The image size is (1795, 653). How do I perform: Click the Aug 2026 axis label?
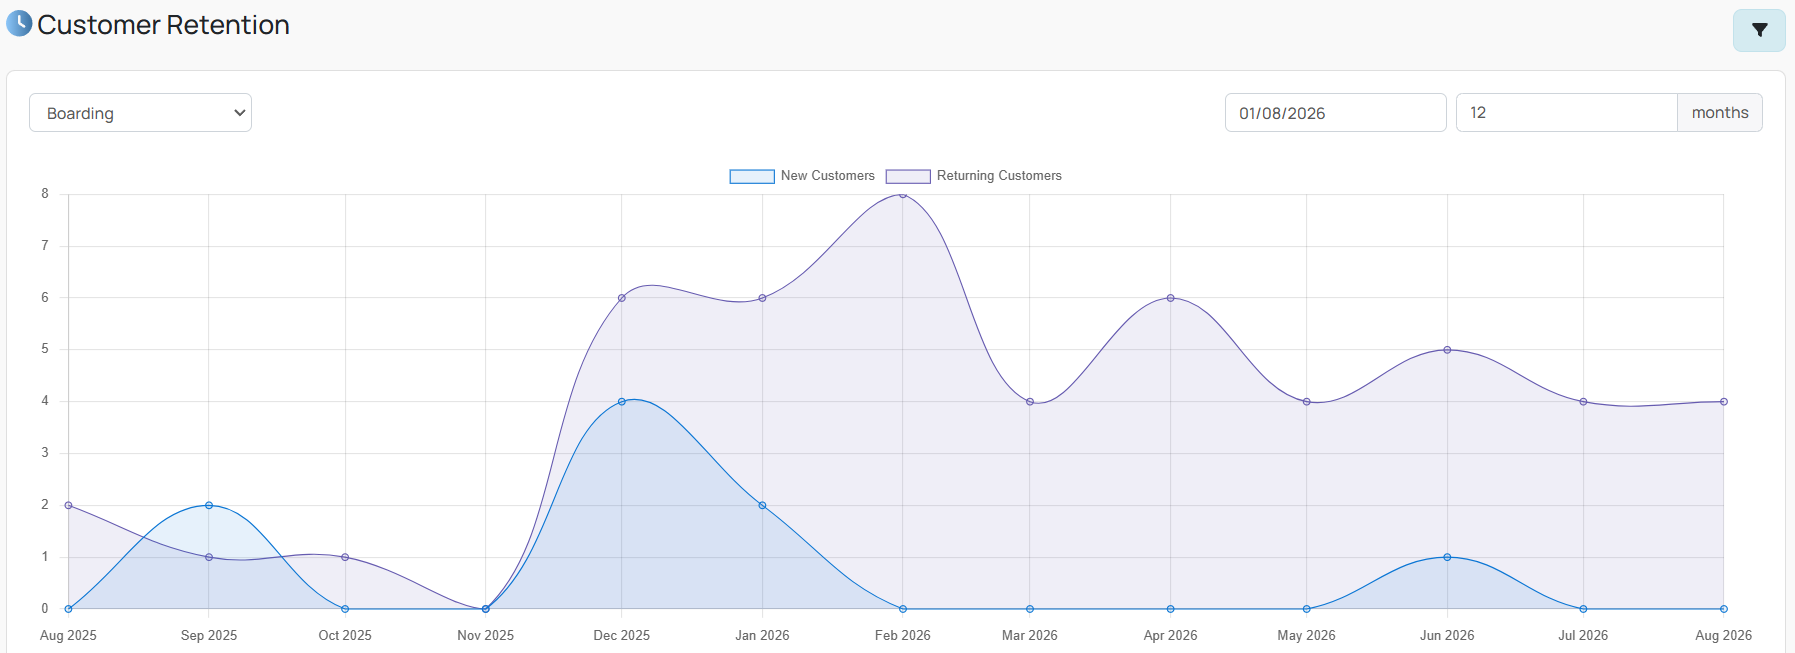(1724, 636)
